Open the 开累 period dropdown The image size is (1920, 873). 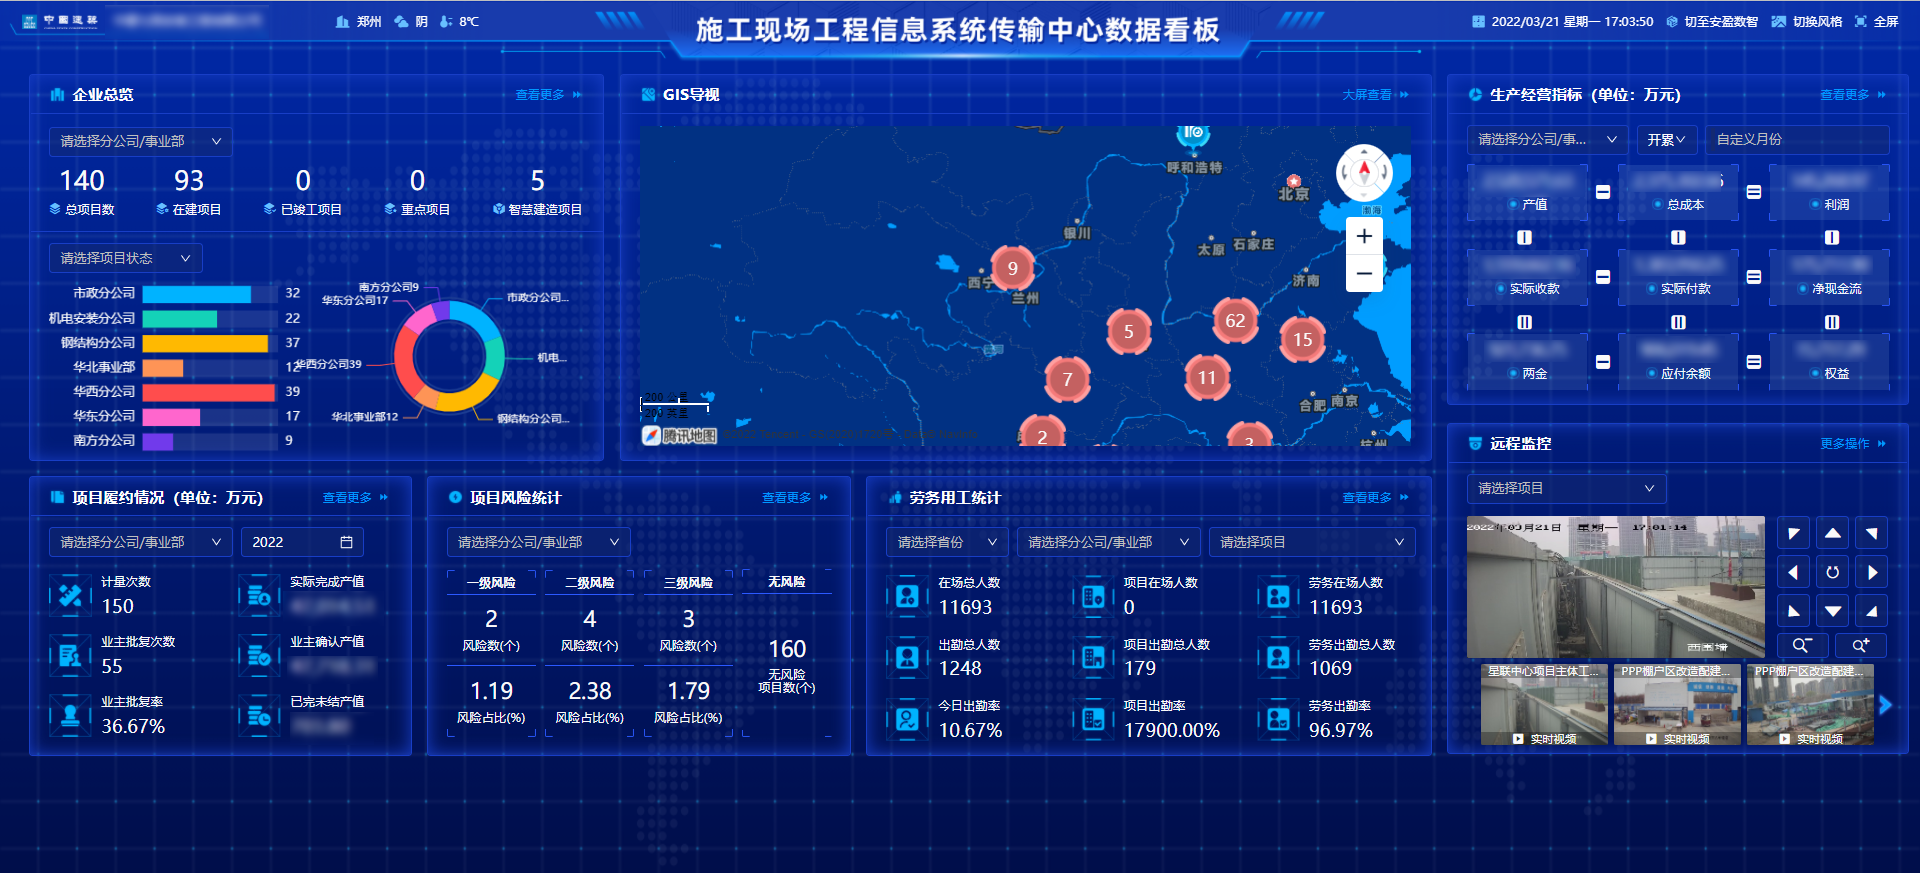(x=1666, y=140)
